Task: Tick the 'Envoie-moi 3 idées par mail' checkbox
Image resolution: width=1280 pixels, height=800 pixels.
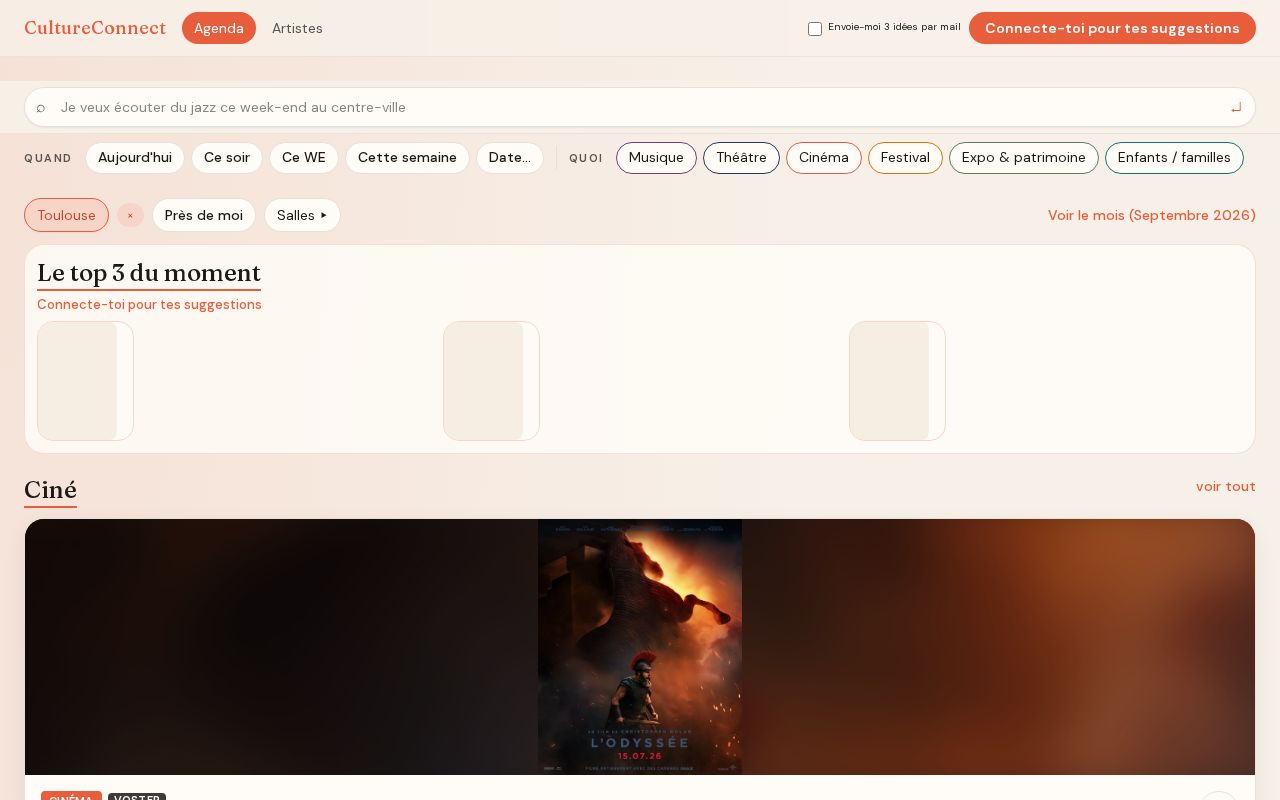Action: 815,29
